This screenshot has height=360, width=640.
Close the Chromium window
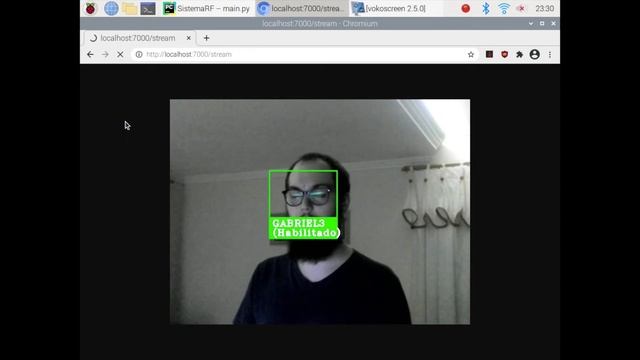pos(553,24)
